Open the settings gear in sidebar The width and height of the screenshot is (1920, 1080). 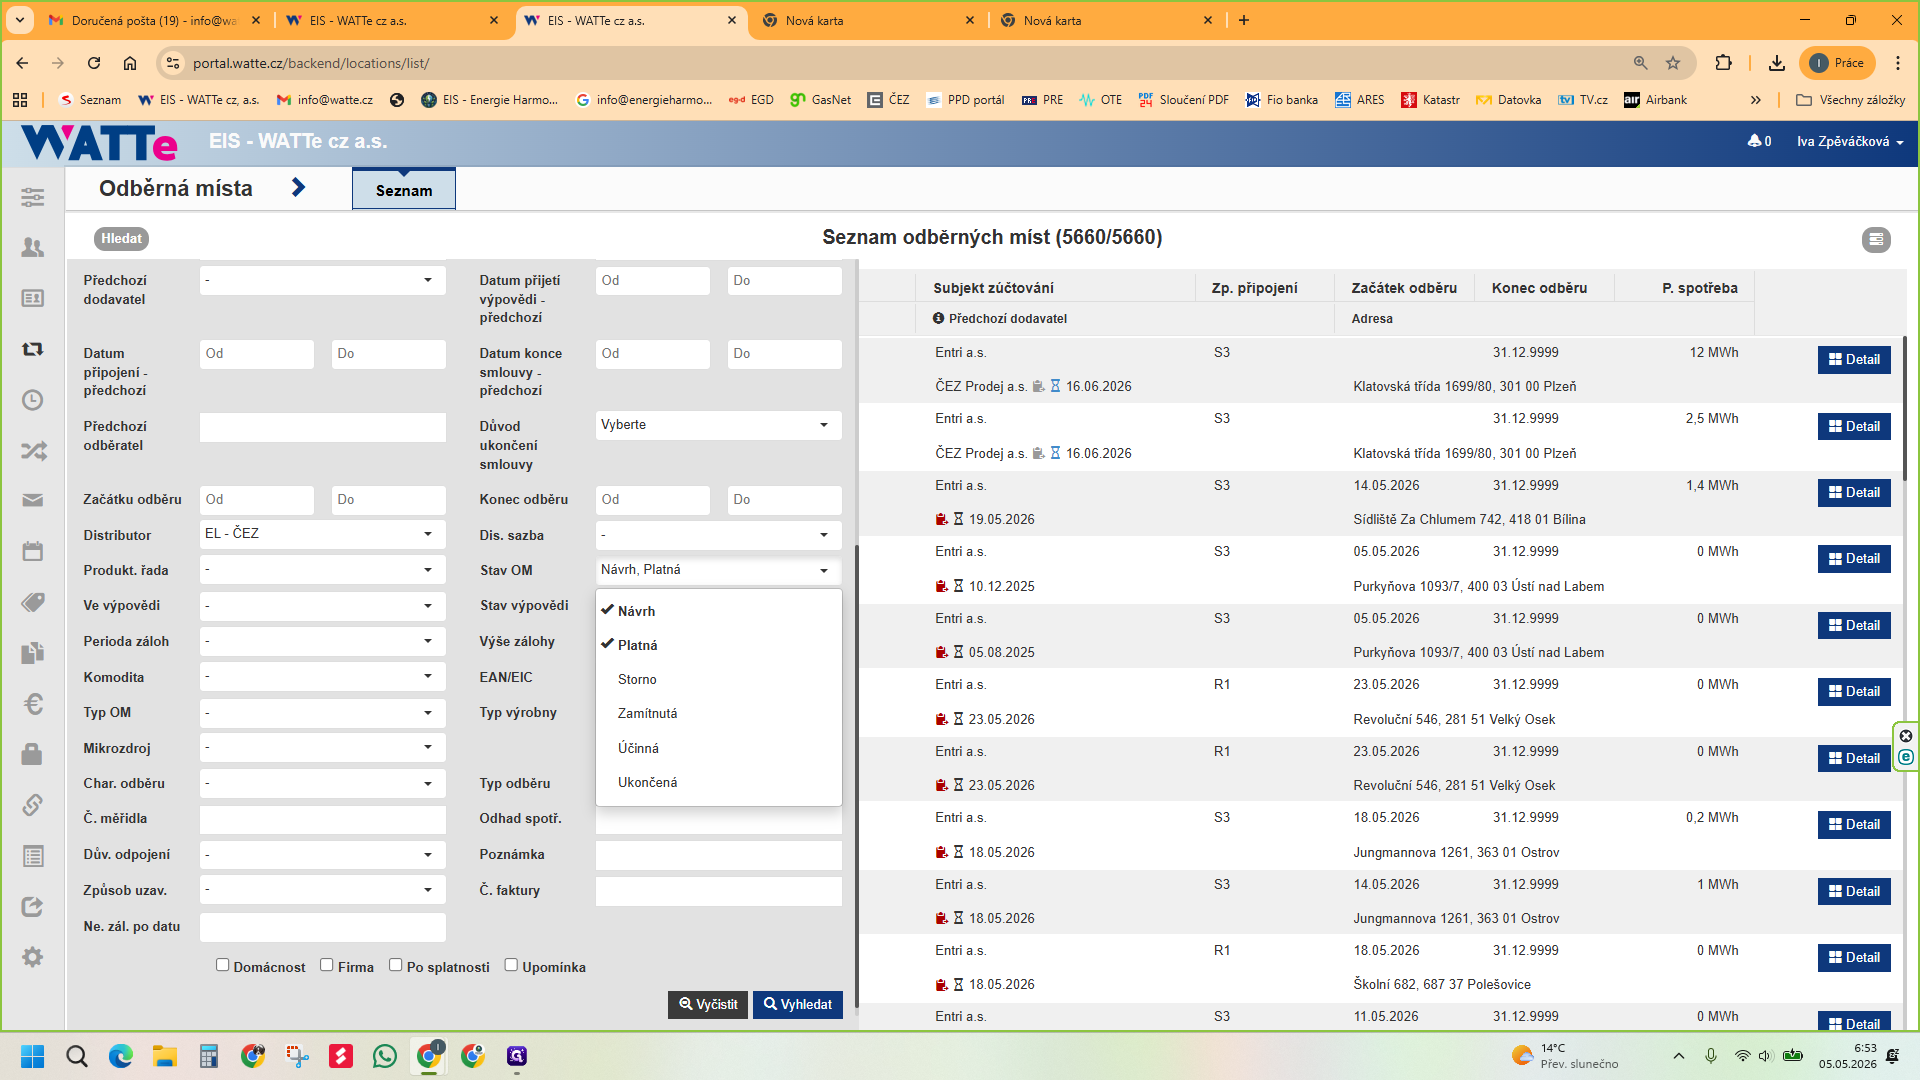pos(33,957)
